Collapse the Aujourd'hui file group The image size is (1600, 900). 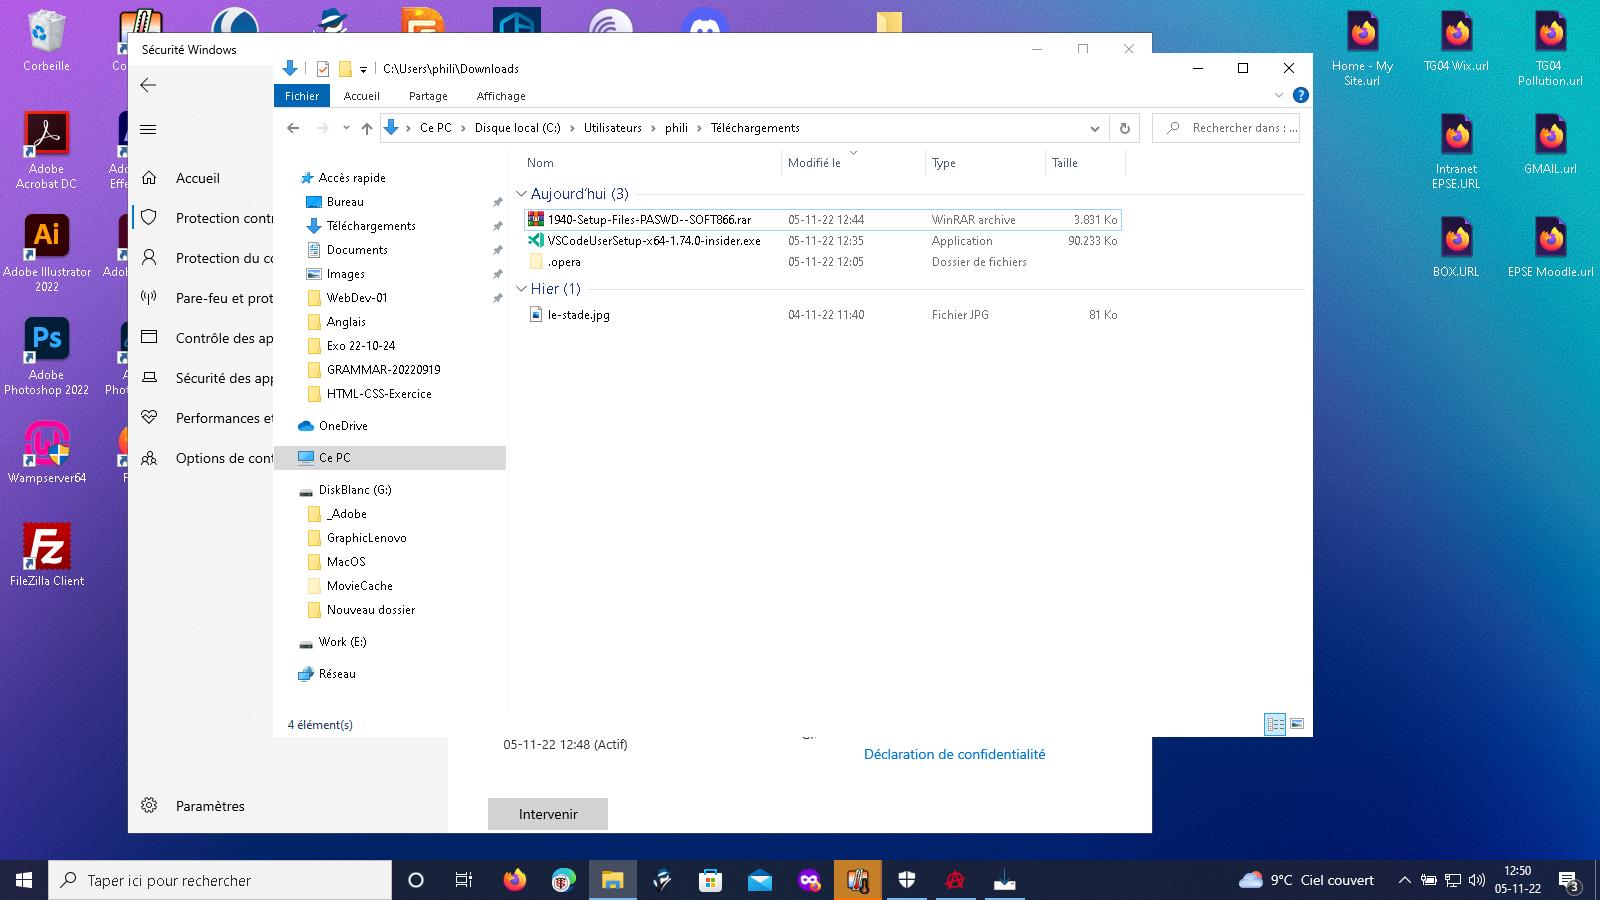click(x=521, y=194)
